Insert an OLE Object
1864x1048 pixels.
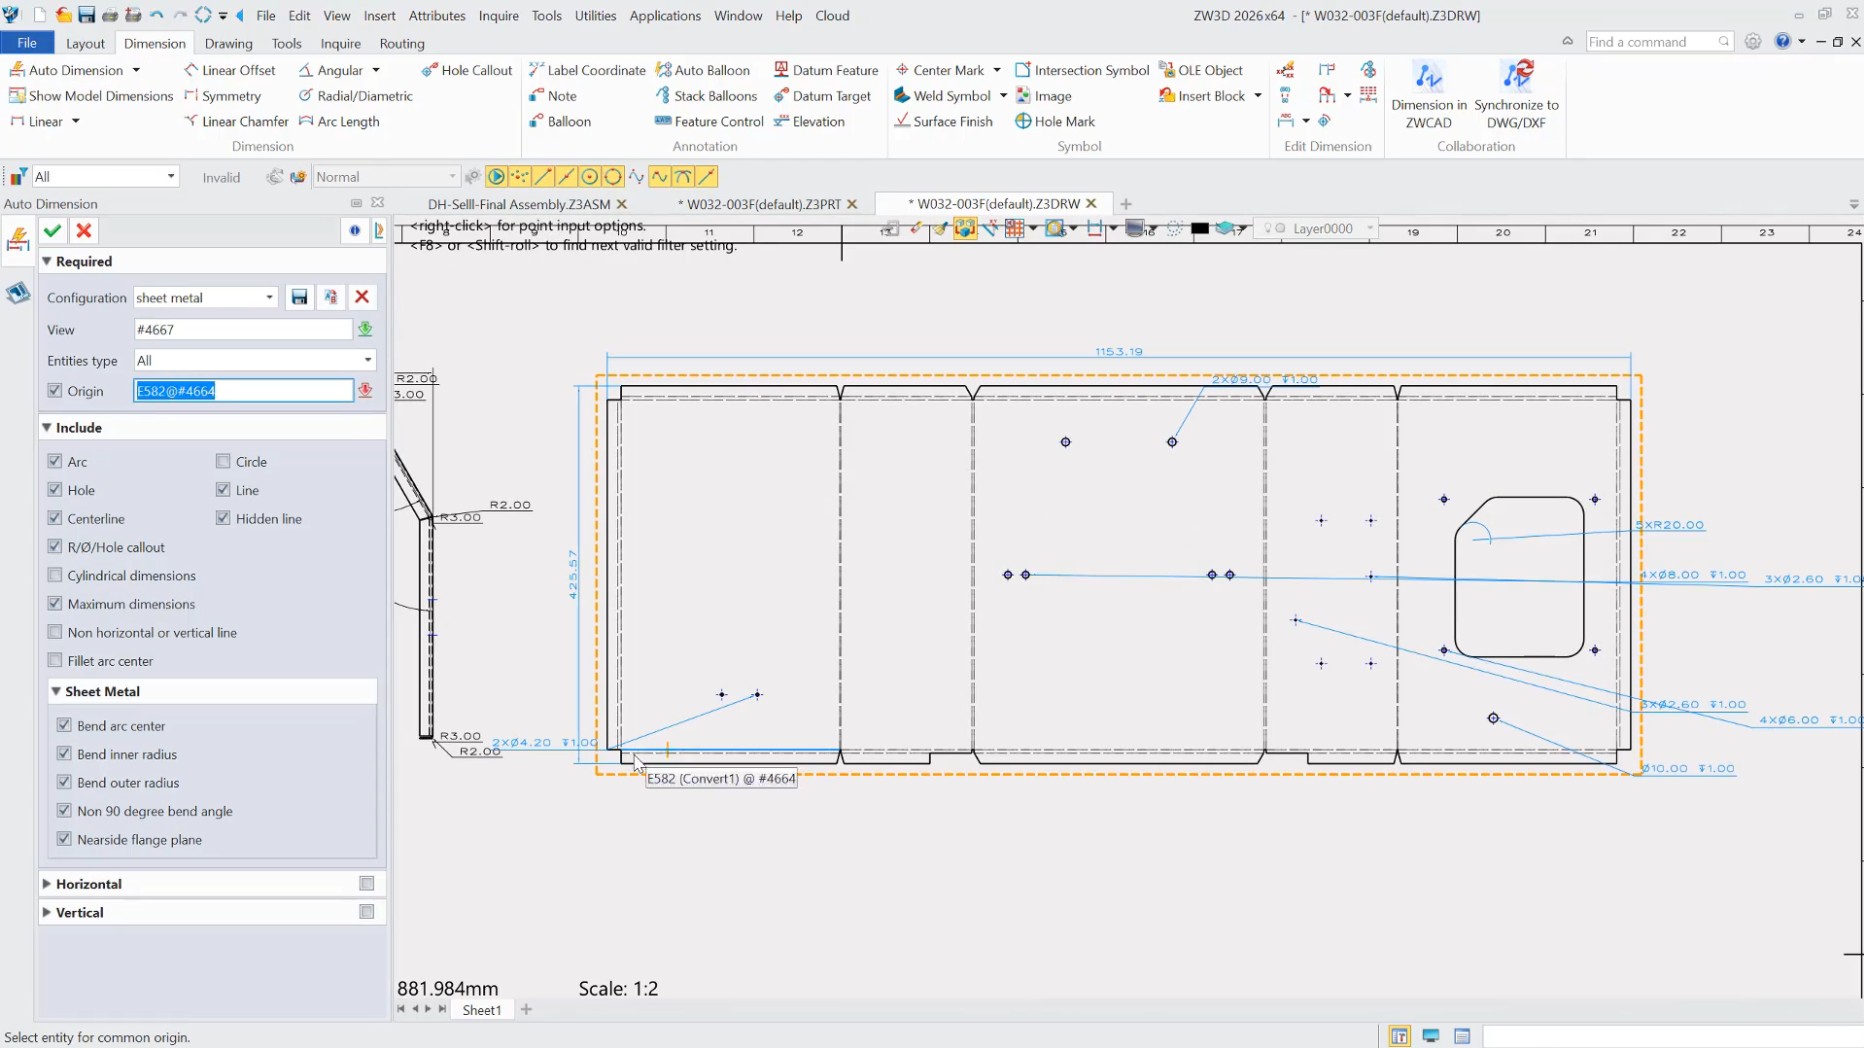(1200, 70)
